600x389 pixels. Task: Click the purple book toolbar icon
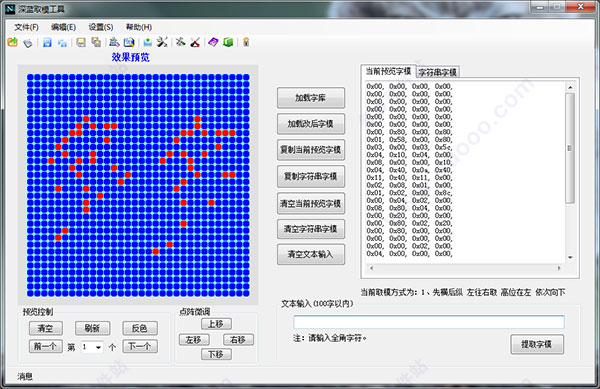(x=213, y=42)
